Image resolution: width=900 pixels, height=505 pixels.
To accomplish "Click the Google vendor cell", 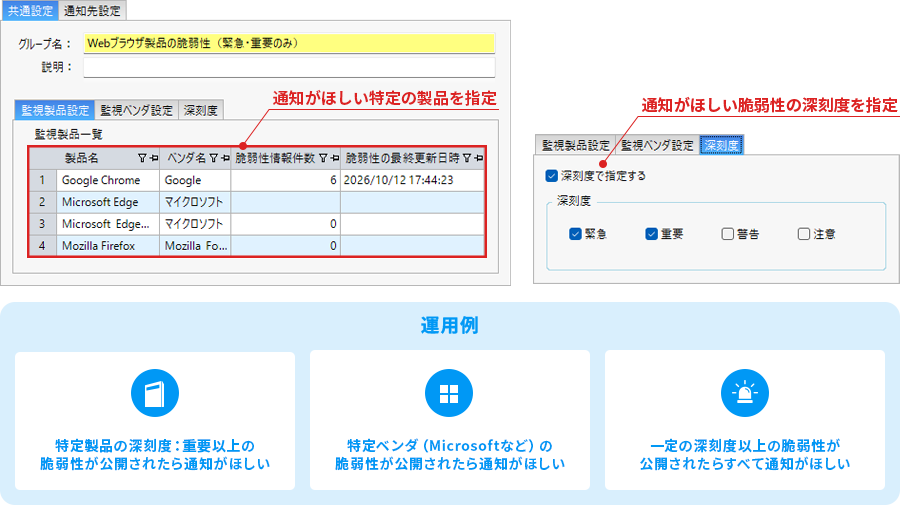I will (x=195, y=180).
